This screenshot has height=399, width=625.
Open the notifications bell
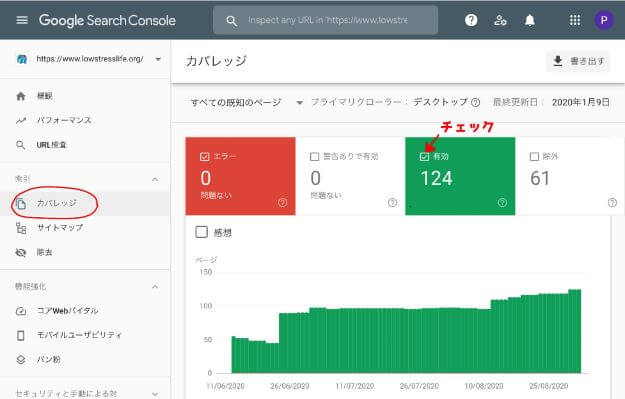(x=529, y=20)
